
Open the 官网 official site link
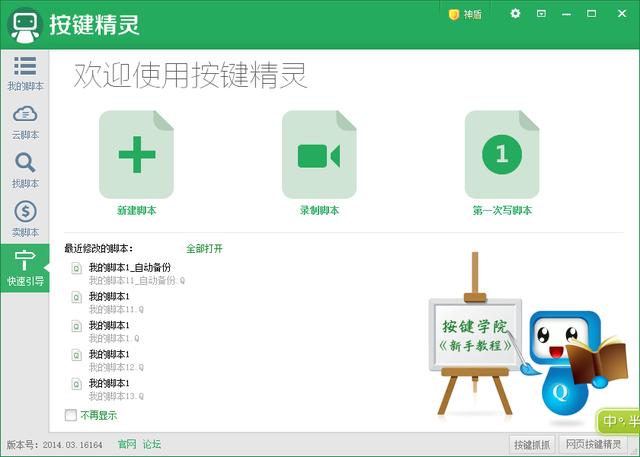tap(127, 444)
